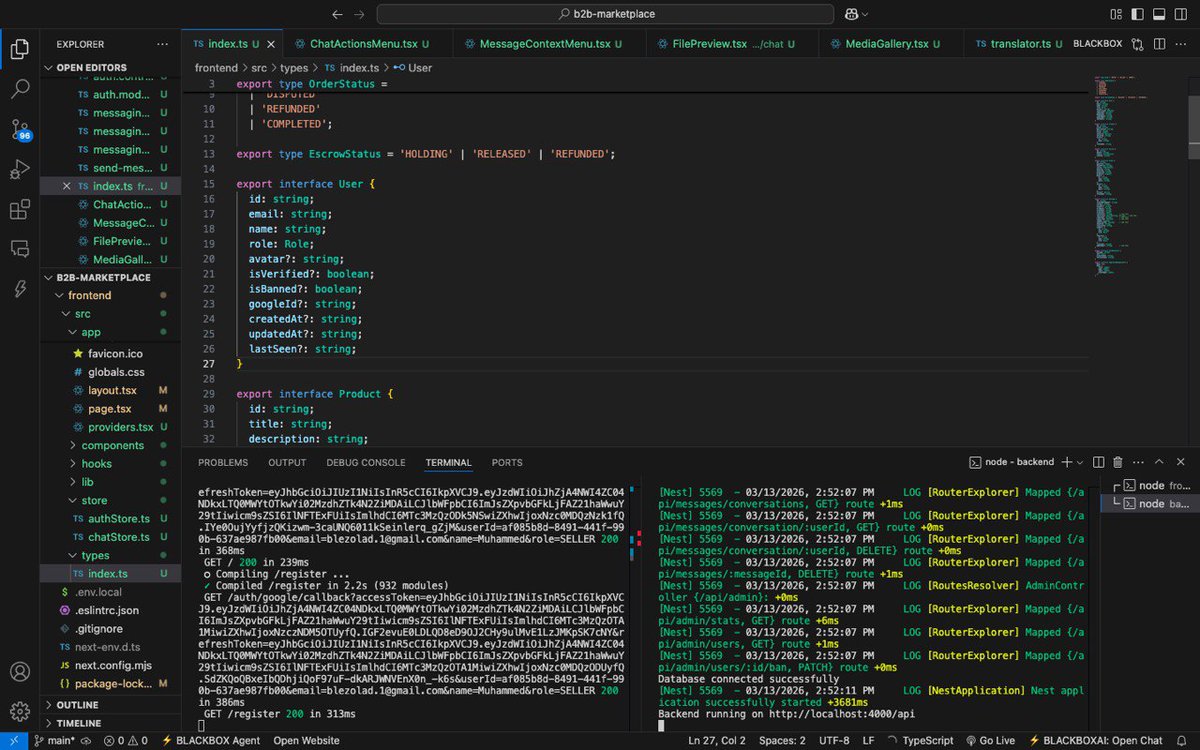Image resolution: width=1200 pixels, height=750 pixels.
Task: Close index.ts in Open Editors list
Action: (67, 186)
